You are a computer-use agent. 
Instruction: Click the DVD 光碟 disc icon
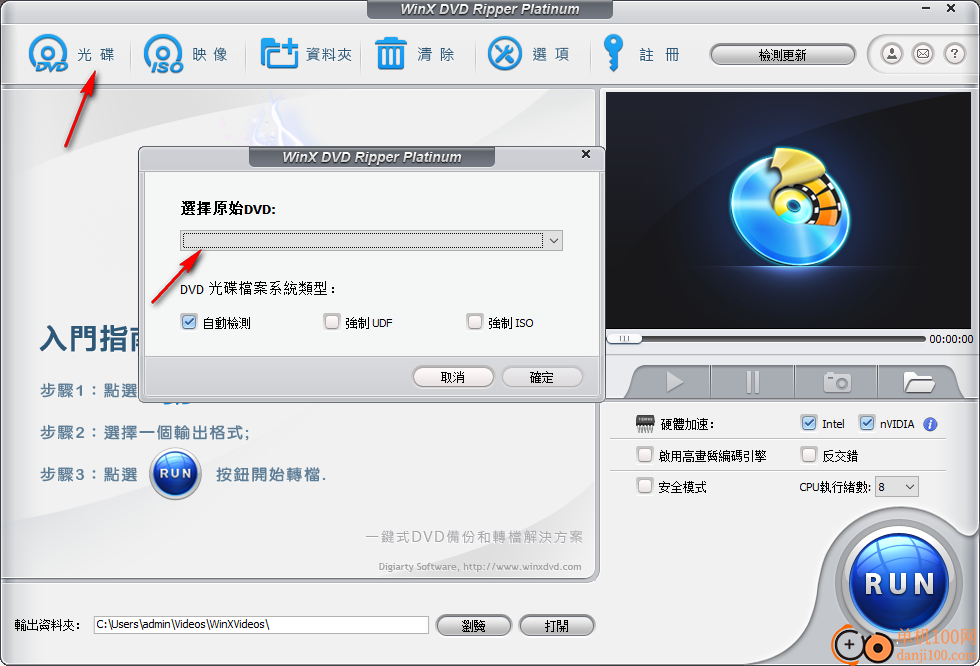[48, 54]
